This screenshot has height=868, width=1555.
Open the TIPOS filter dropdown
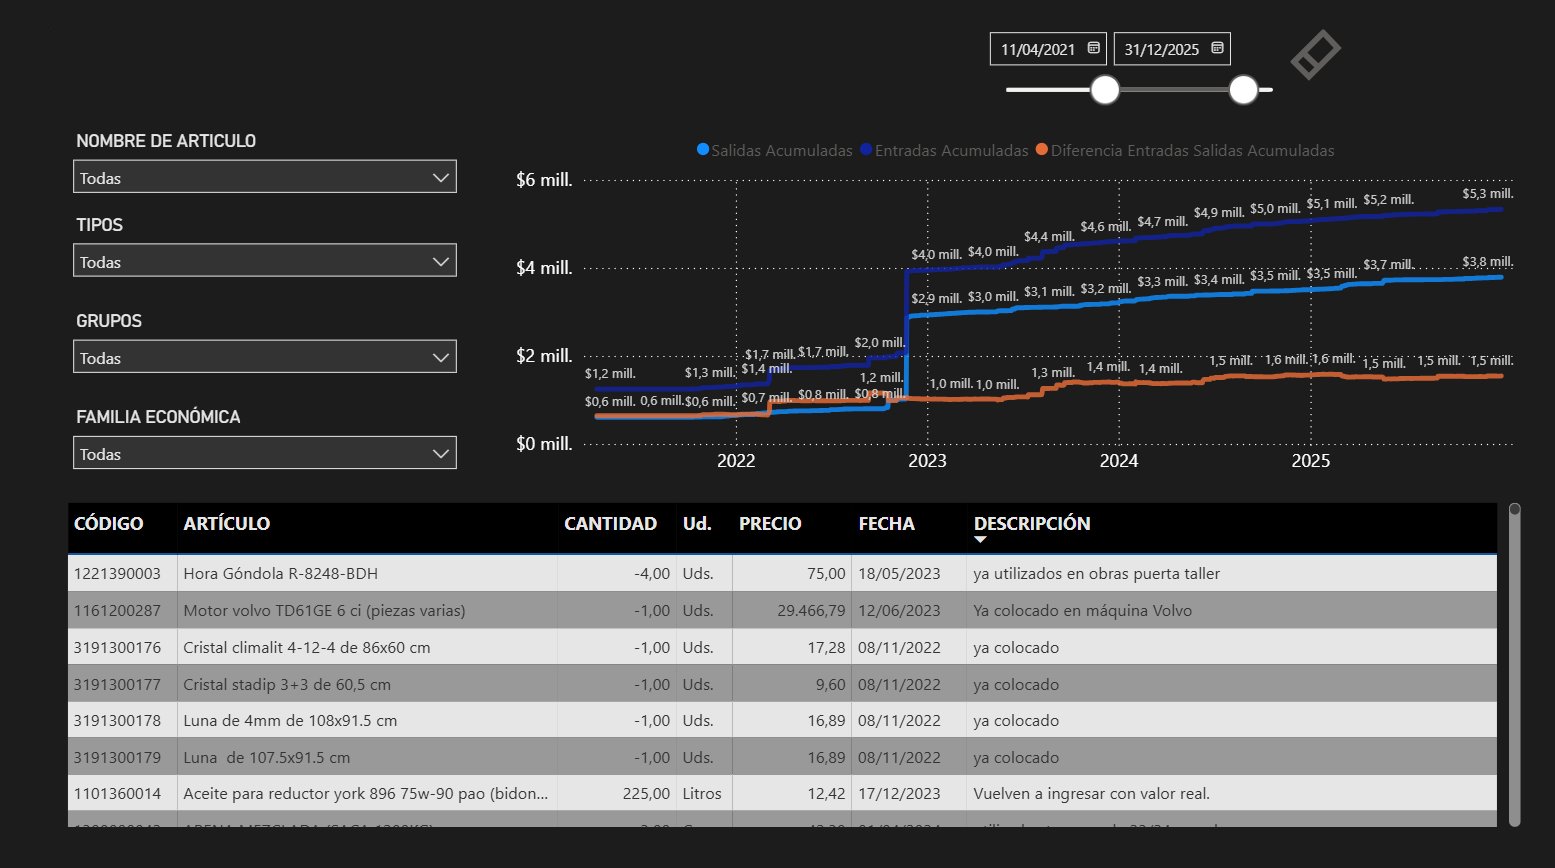[x=440, y=262]
